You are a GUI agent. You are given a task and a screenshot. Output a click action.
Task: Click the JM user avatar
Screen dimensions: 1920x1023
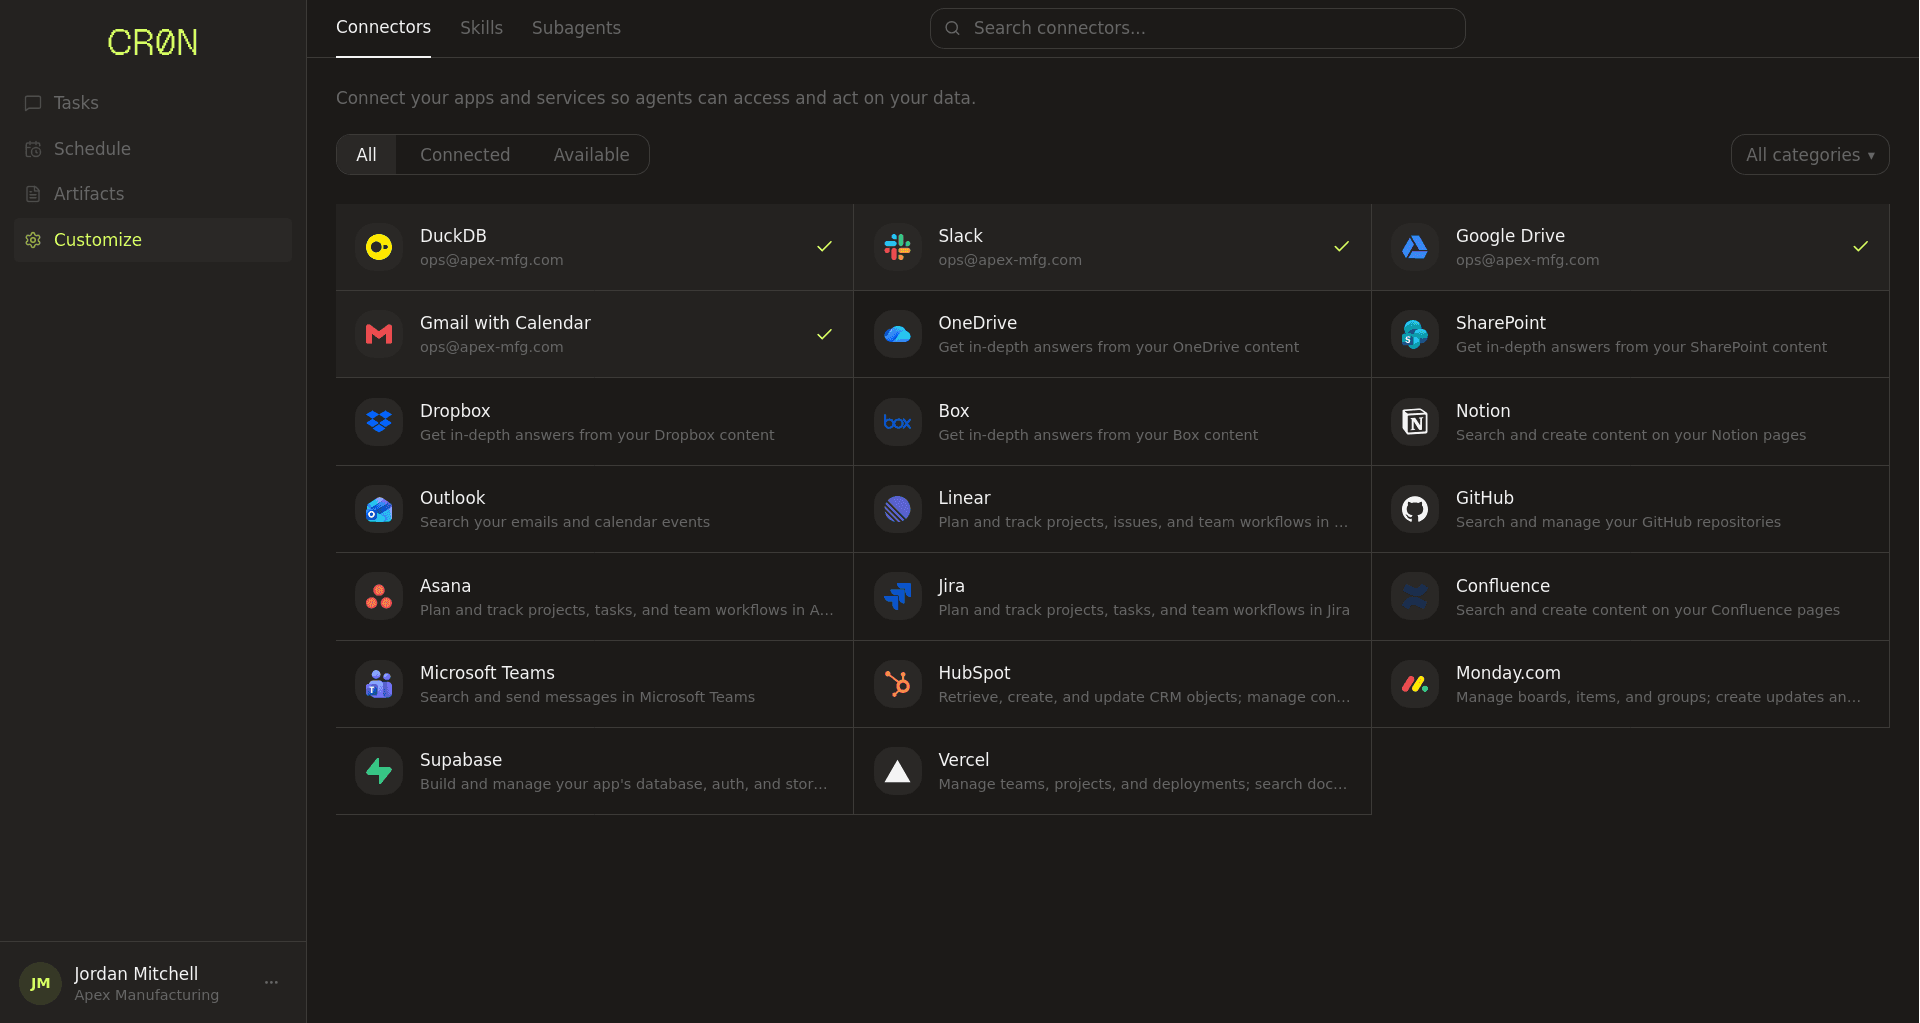tap(40, 983)
